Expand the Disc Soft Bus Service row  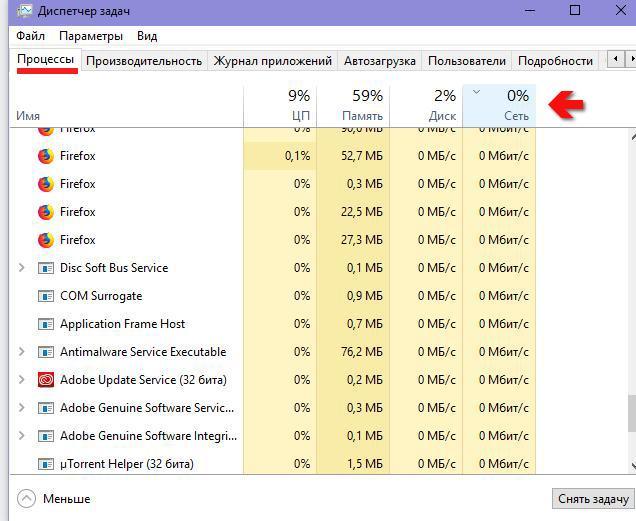pyautogui.click(x=22, y=268)
